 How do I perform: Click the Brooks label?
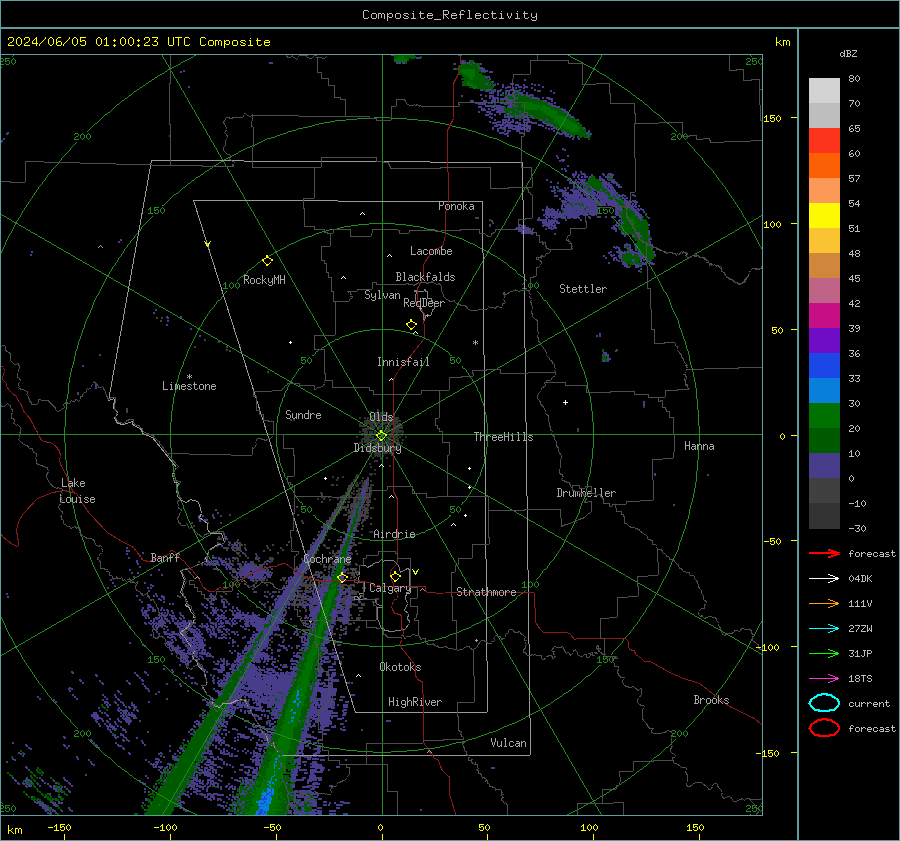711,700
